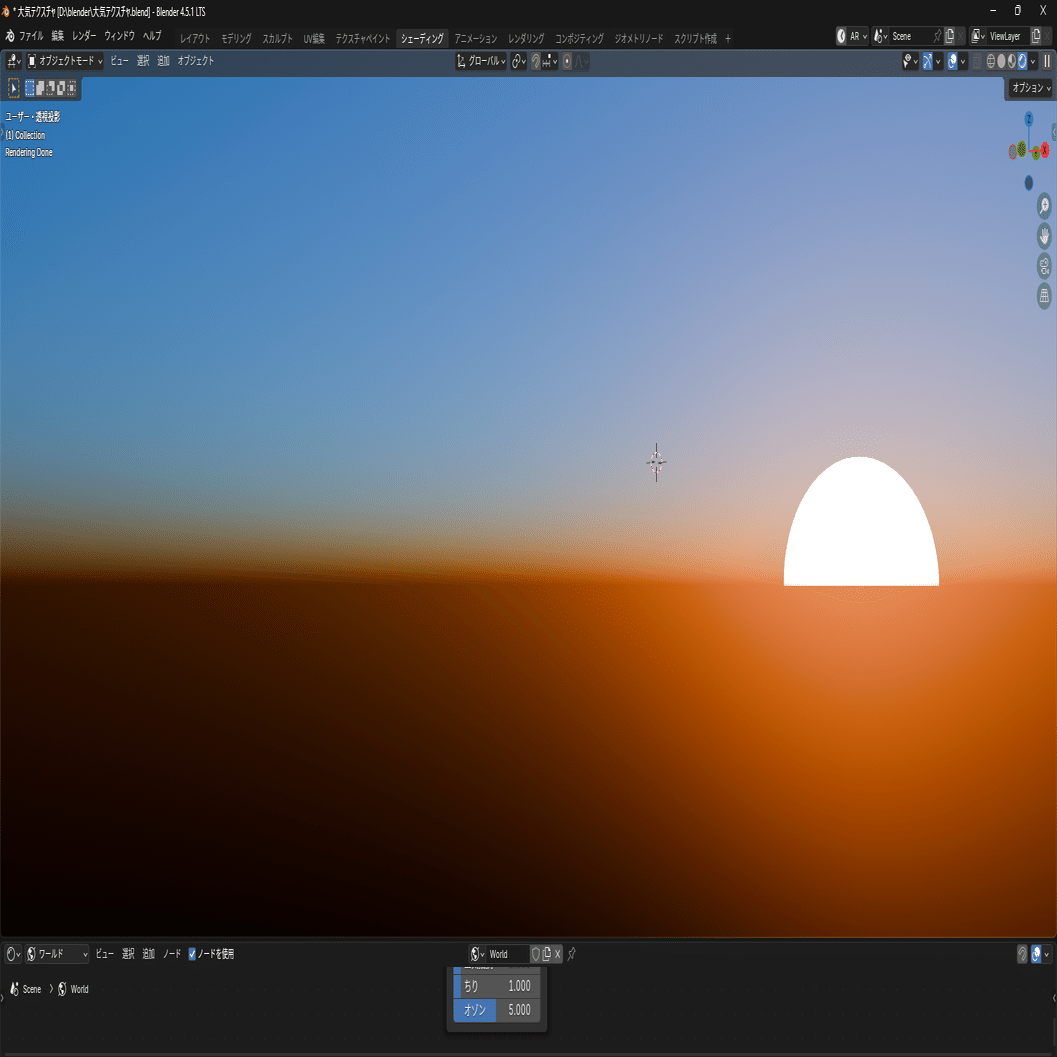Switch perspective/orthographic with grid icon
The image size is (1057, 1057).
1044,295
